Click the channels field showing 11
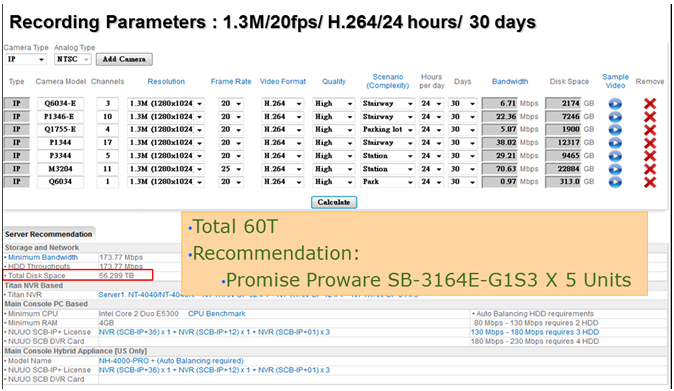674x391 pixels. coord(107,169)
